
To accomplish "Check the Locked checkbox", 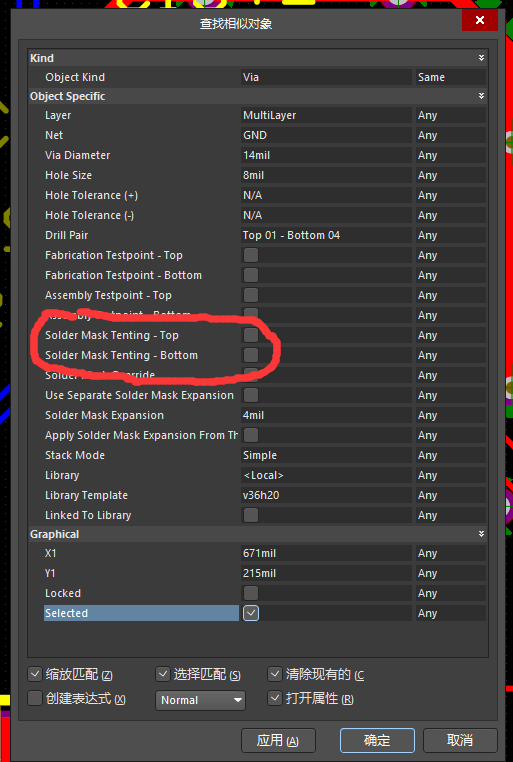I will 251,593.
